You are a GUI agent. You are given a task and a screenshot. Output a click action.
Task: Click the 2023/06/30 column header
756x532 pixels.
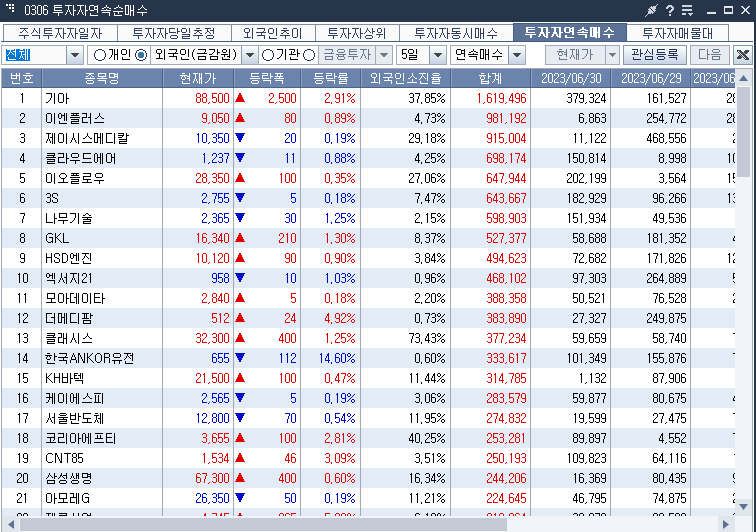[x=571, y=78]
